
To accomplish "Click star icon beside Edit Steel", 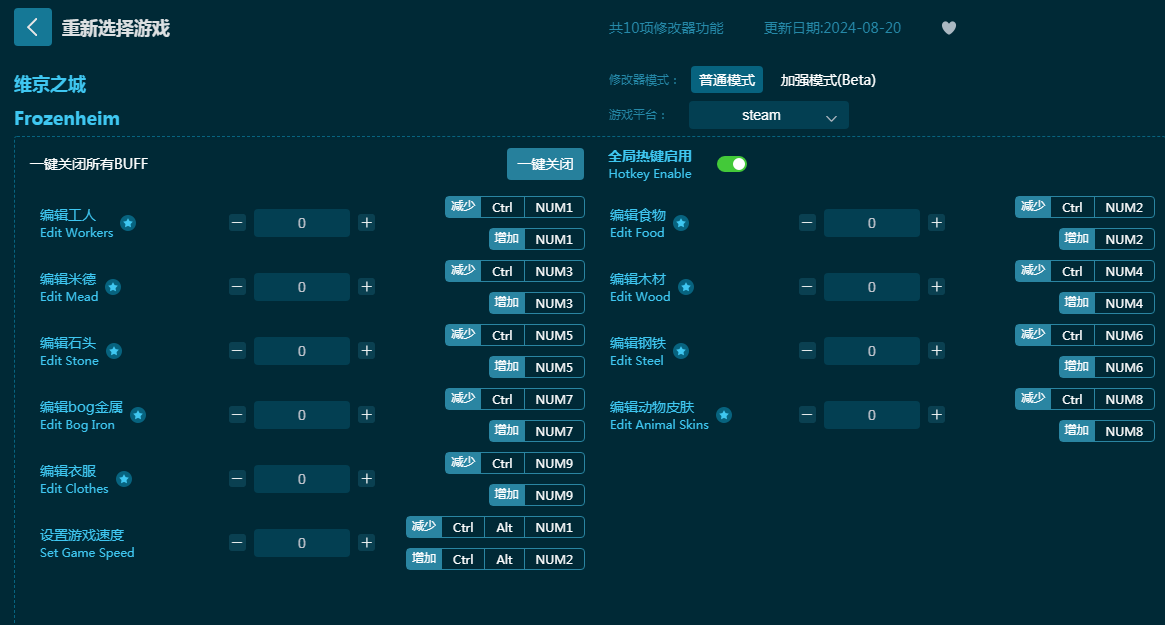I will (681, 351).
